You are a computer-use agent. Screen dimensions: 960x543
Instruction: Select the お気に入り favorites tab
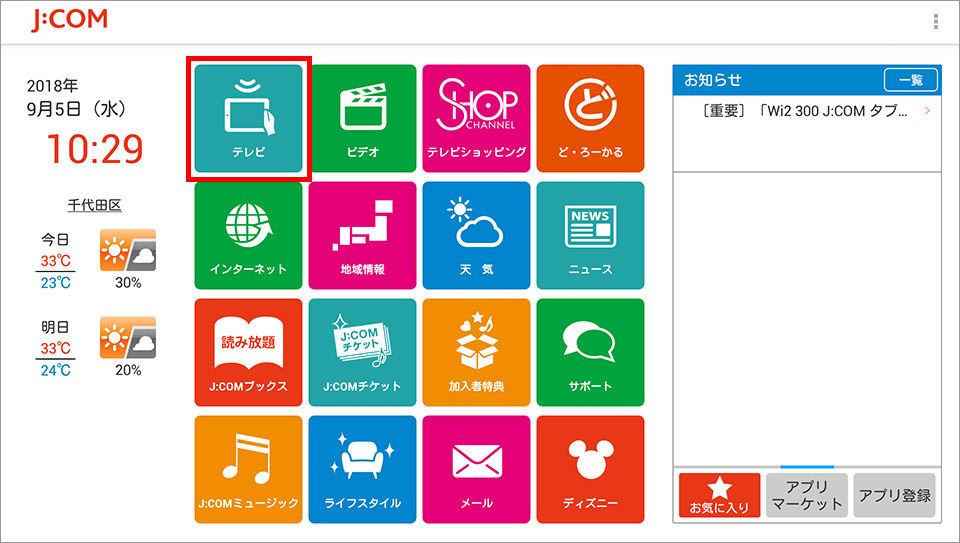[x=719, y=495]
